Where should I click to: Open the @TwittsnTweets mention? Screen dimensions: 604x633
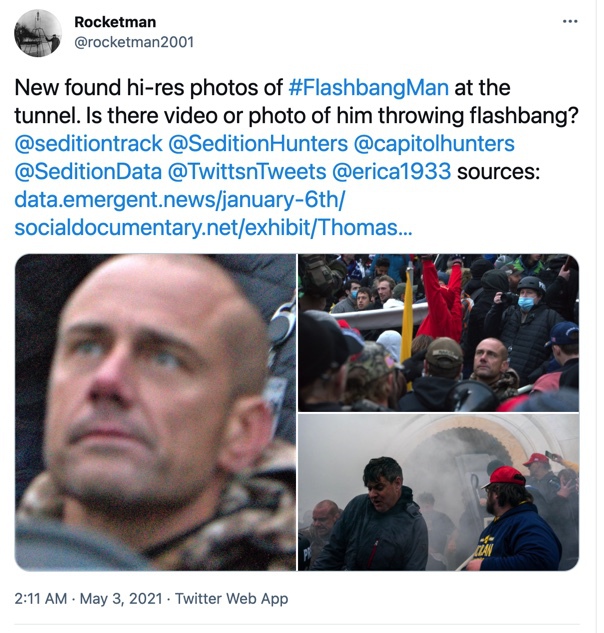tap(247, 172)
